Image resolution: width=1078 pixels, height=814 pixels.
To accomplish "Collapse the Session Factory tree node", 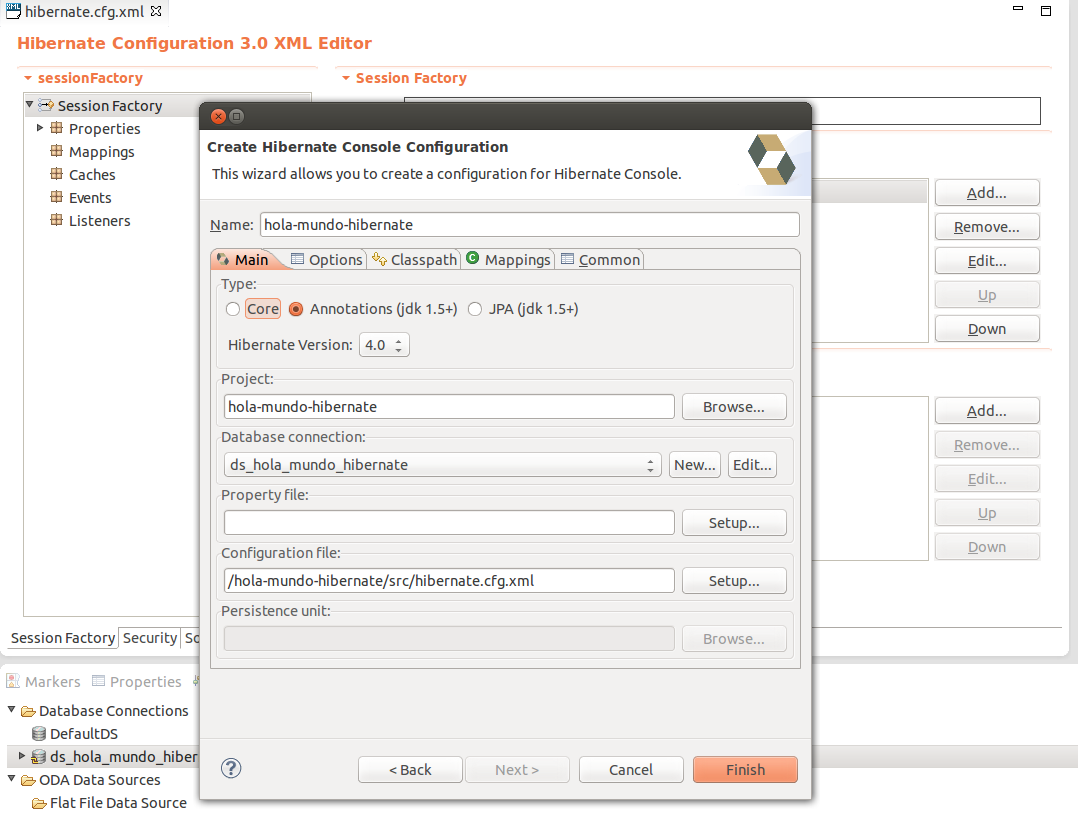I will (30, 104).
